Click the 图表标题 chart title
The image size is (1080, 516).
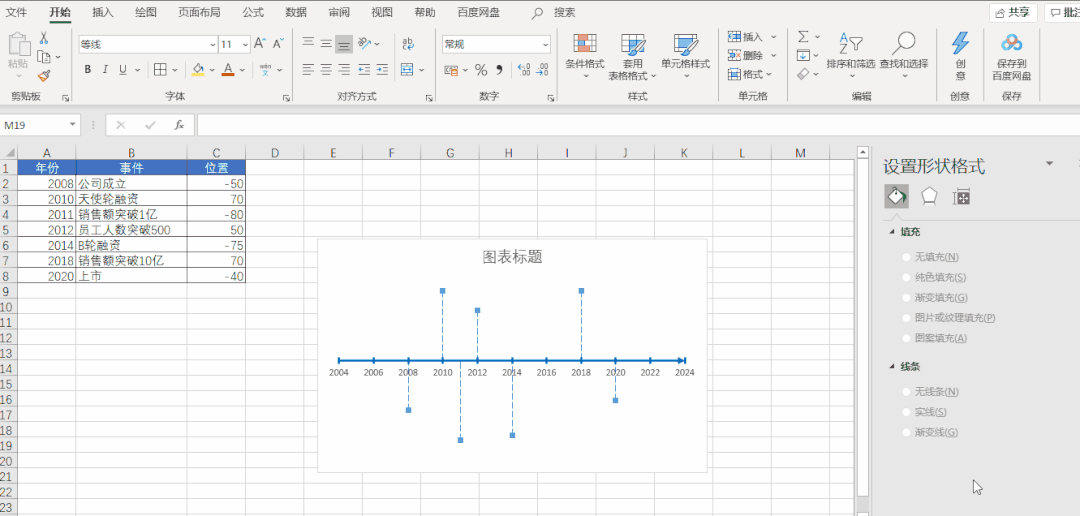click(x=512, y=257)
